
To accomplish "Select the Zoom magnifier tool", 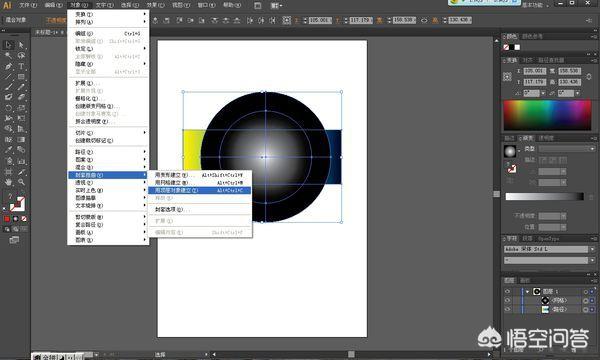I will pyautogui.click(x=21, y=182).
